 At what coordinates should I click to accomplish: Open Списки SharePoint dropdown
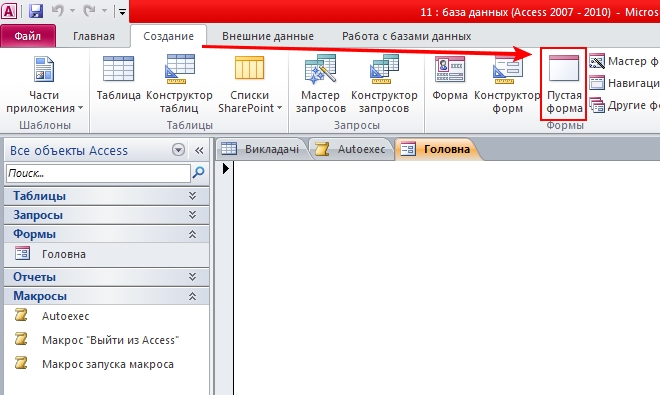point(250,85)
